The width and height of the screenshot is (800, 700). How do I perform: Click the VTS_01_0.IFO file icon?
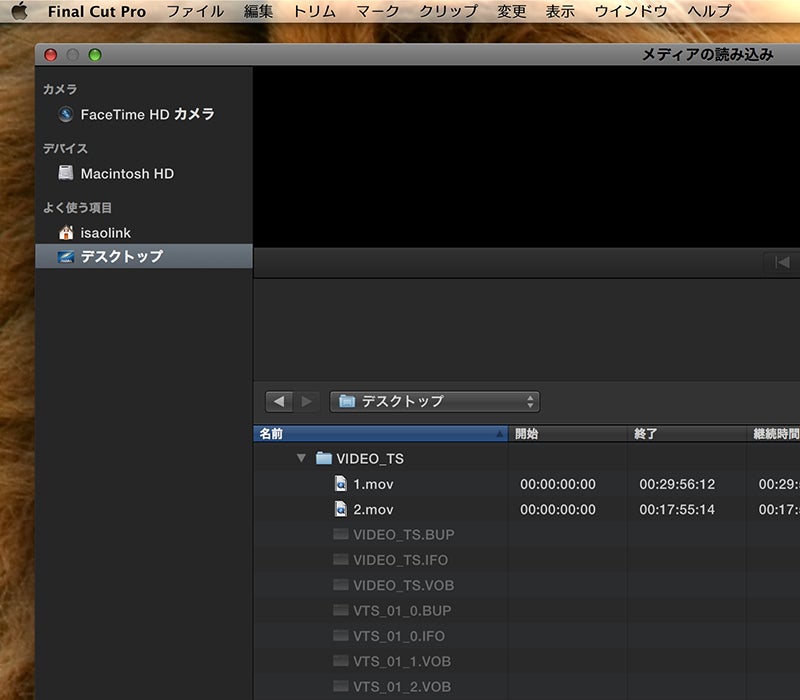coord(341,636)
